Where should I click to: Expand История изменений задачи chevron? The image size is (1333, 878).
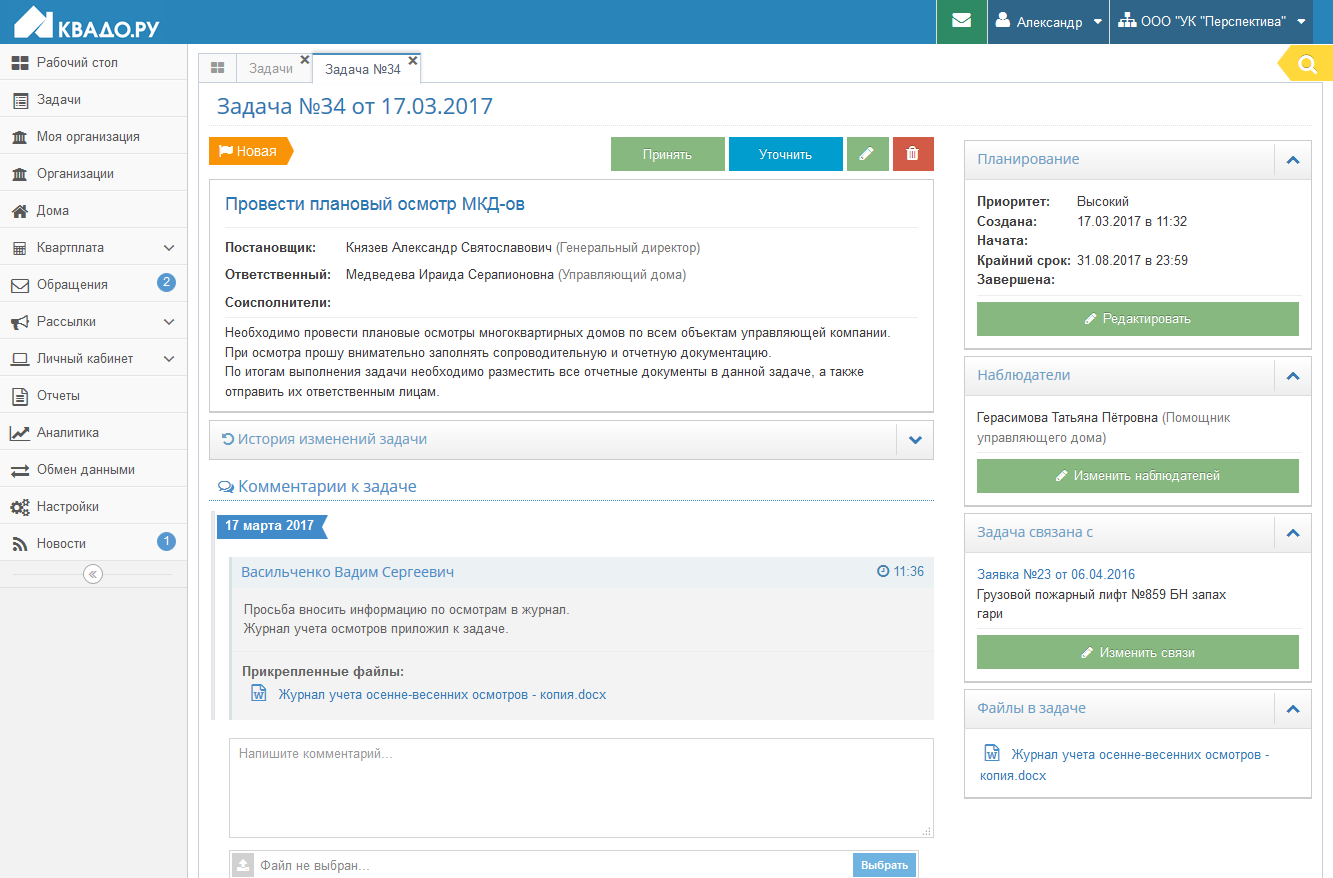point(915,439)
